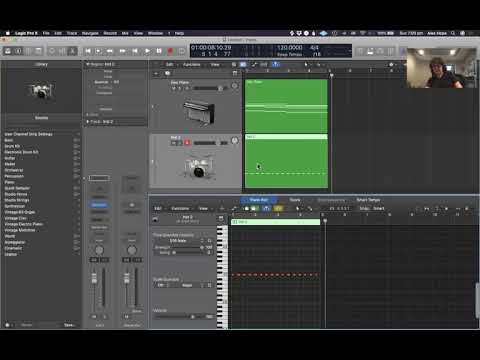The height and width of the screenshot is (360, 480).
Task: Toggle the Cycle button next to Record
Action: [x=182, y=51]
